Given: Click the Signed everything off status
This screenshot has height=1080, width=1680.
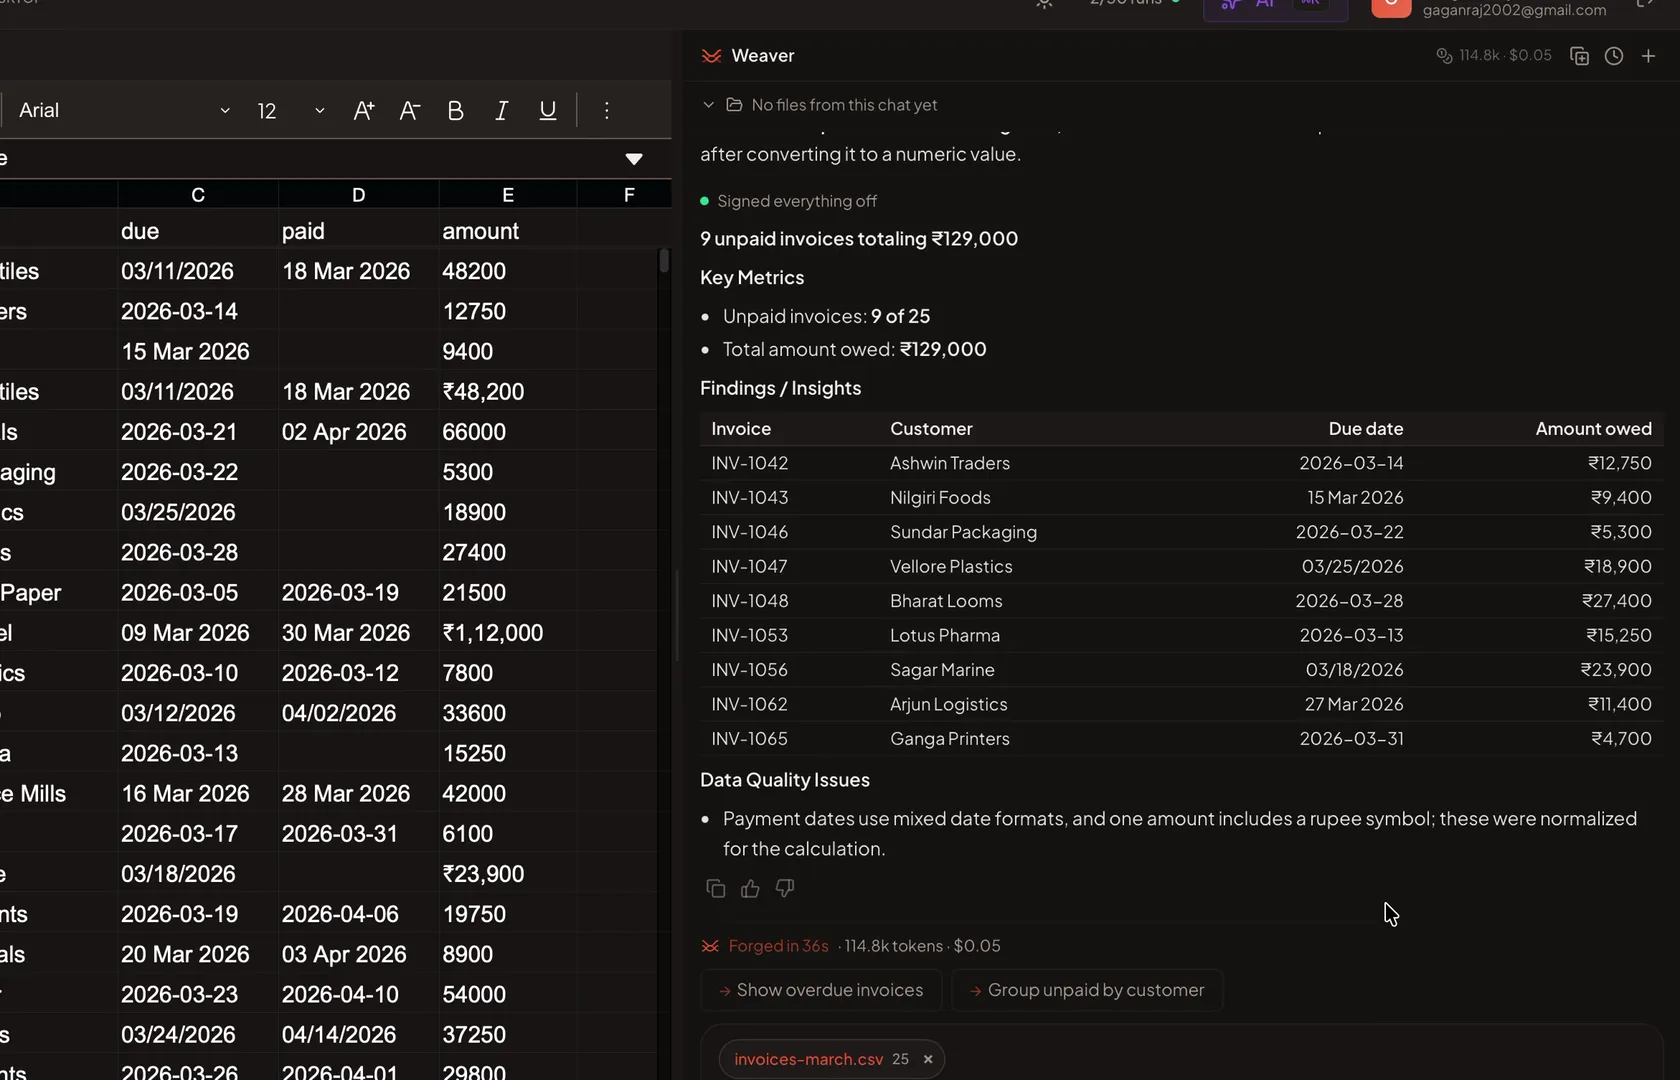Looking at the screenshot, I should point(797,201).
